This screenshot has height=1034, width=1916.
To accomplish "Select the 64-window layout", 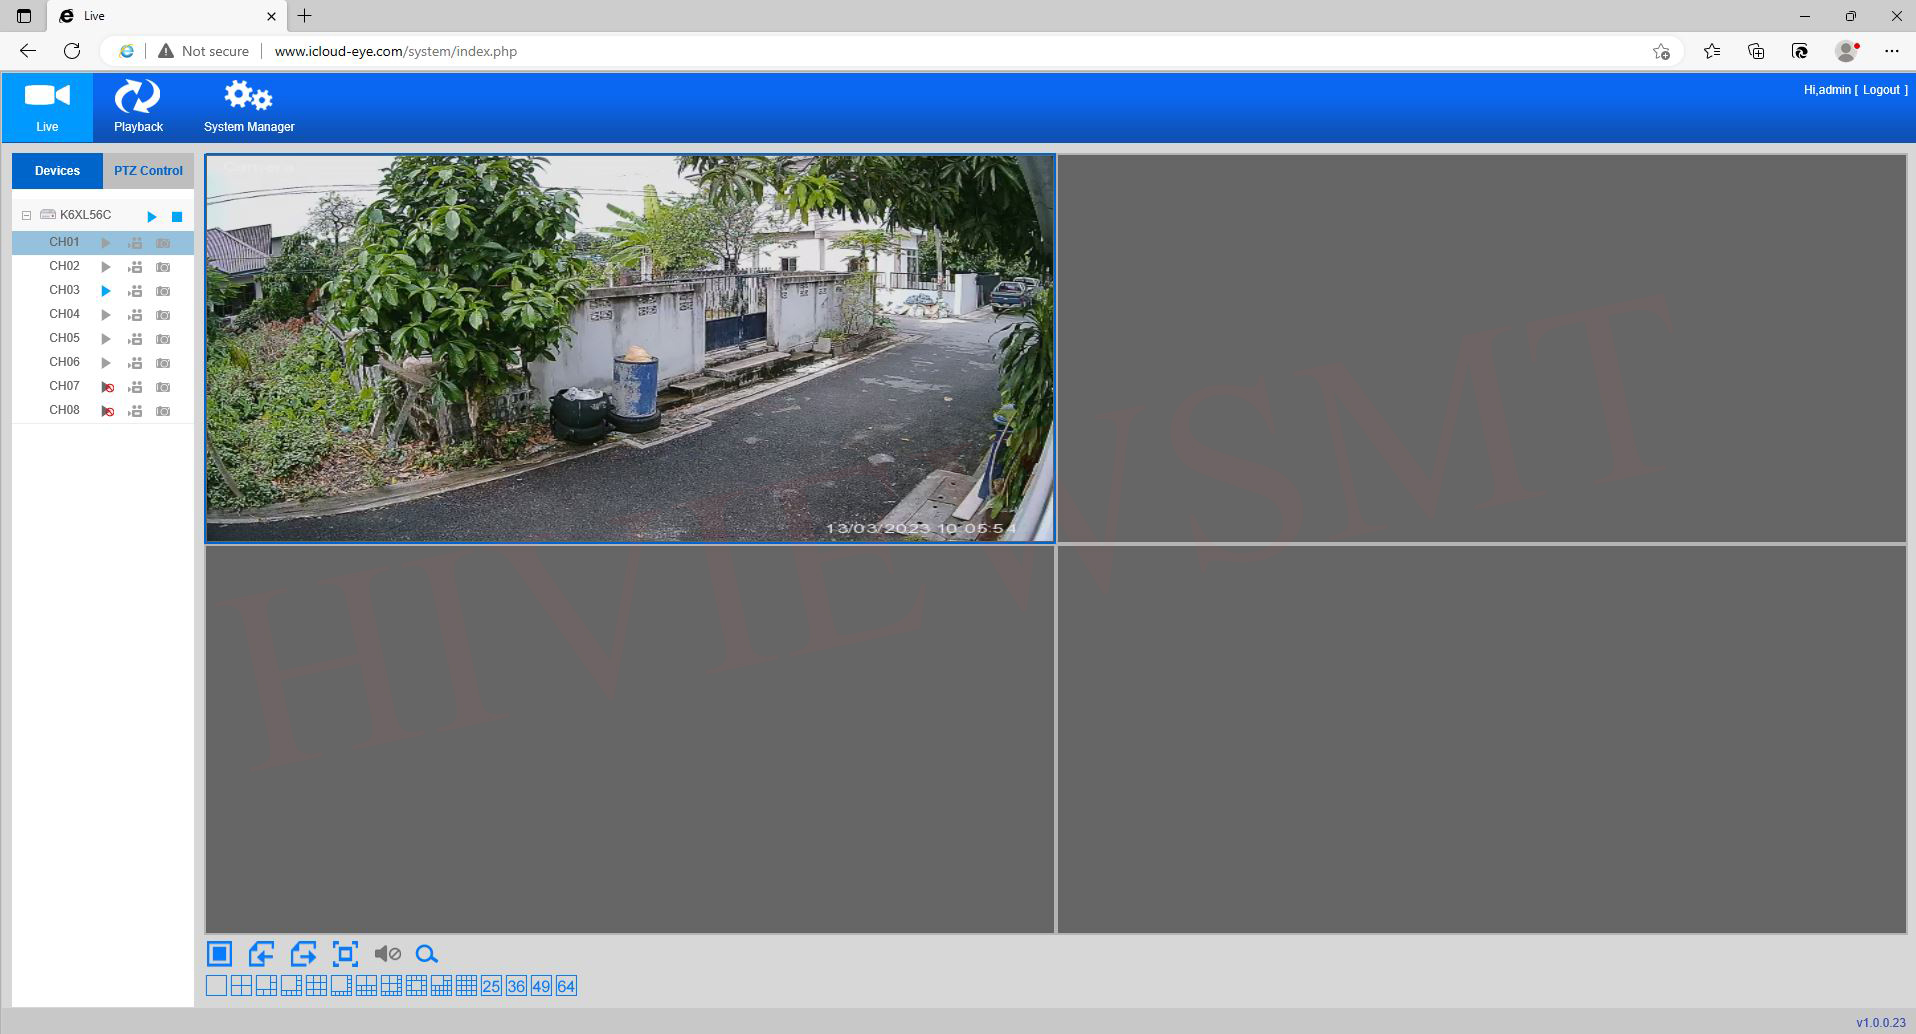I will [566, 986].
